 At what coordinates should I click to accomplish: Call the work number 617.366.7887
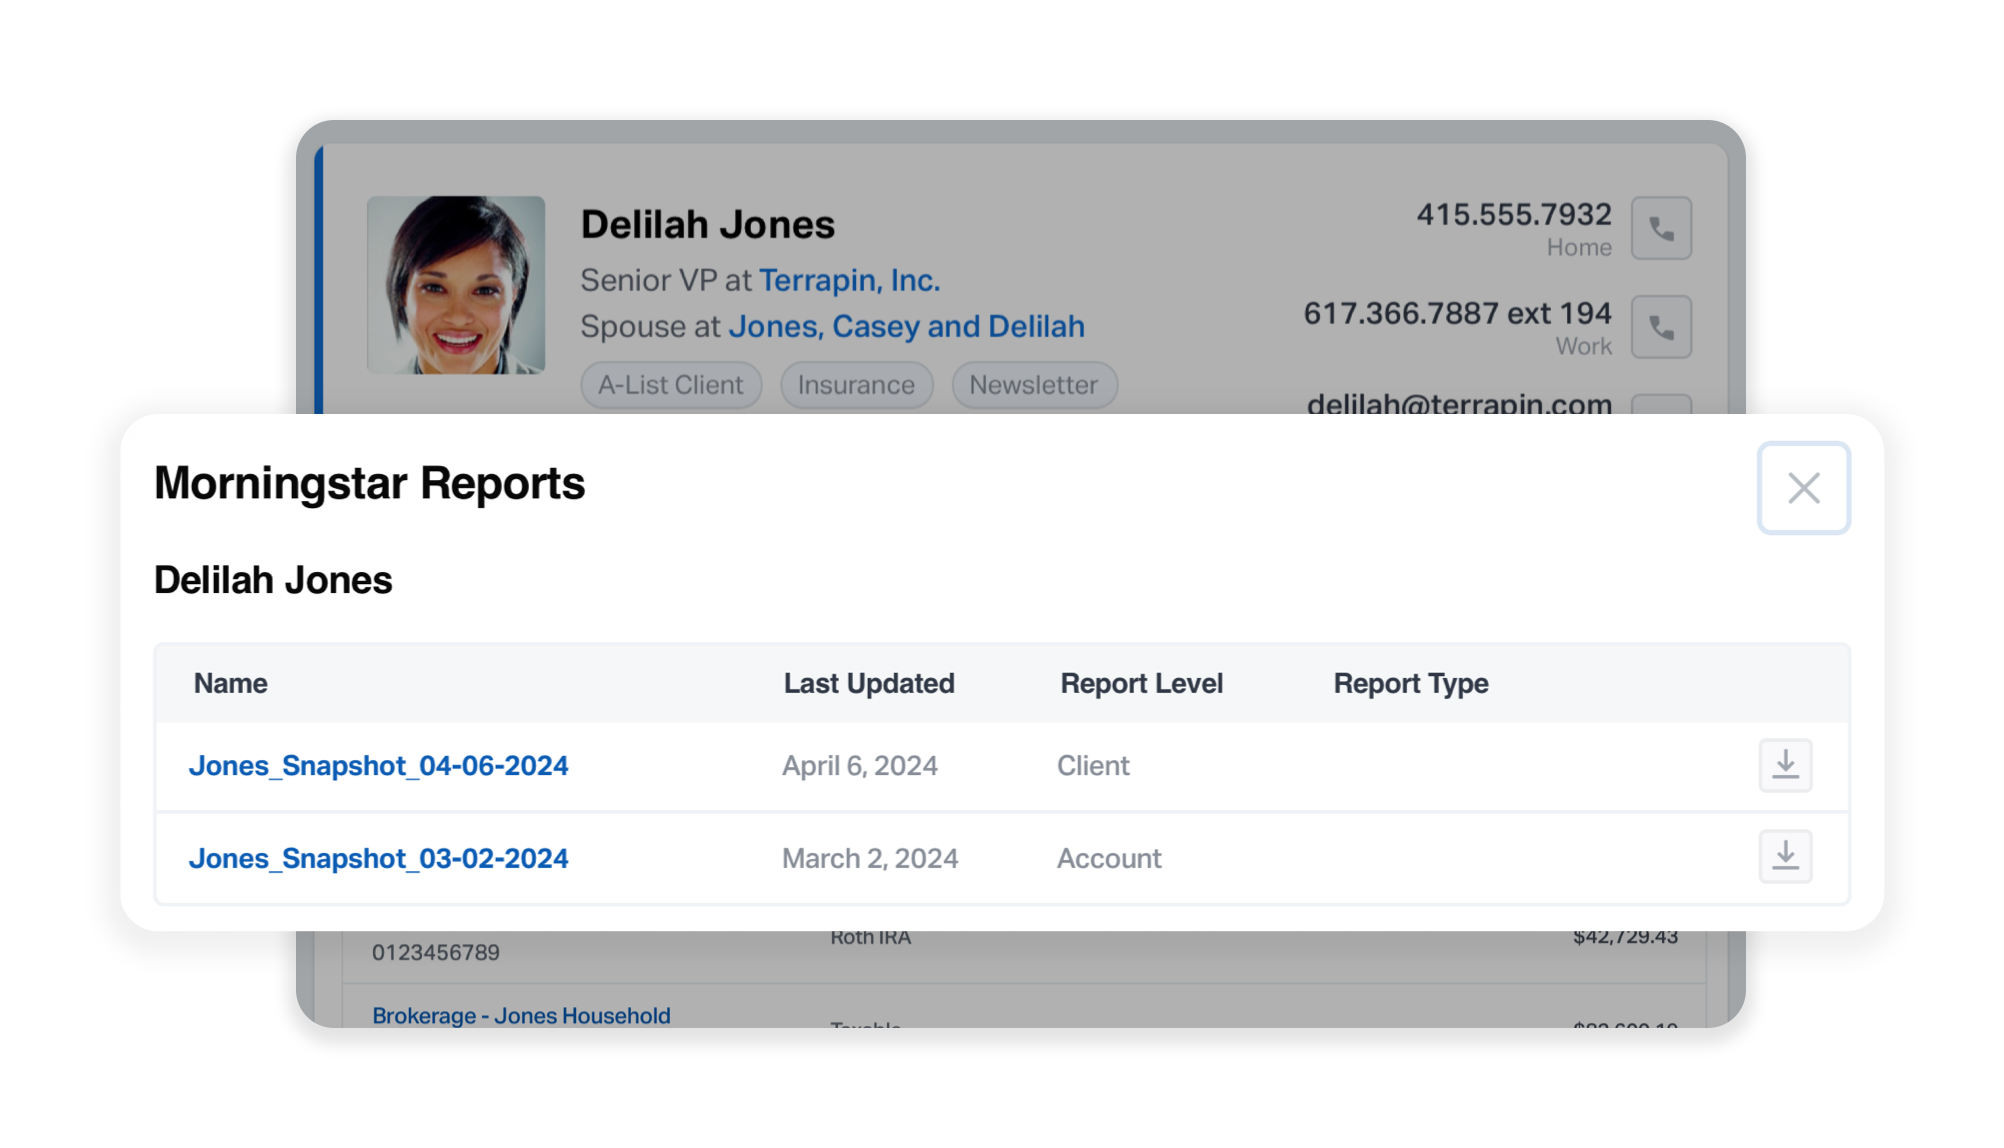[1661, 327]
